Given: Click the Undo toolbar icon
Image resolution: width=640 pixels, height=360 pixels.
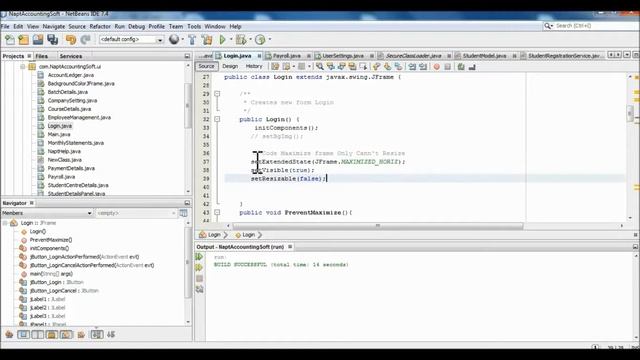Looking at the screenshot, I should [x=71, y=40].
